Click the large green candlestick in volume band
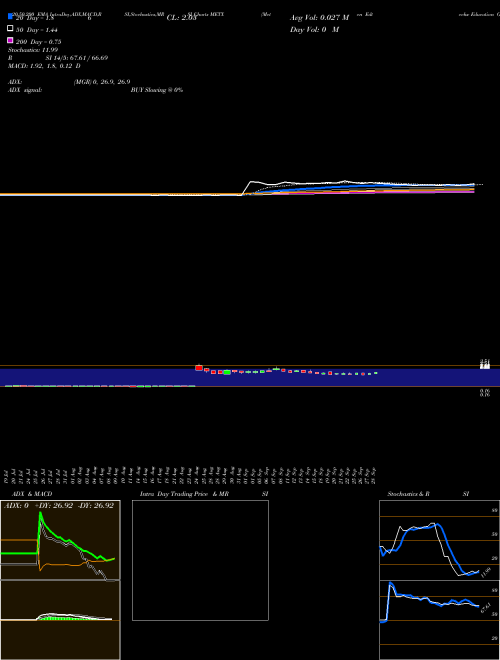 227,372
